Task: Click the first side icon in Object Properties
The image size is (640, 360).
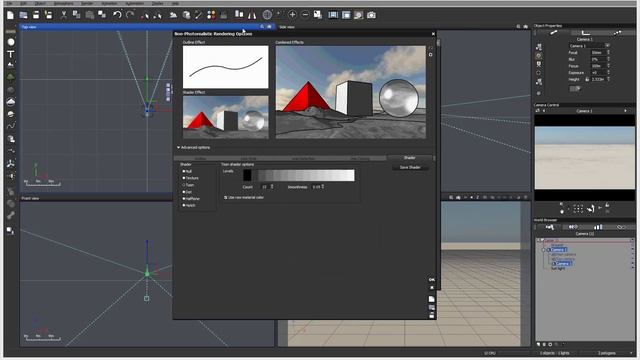Action: coord(539,47)
